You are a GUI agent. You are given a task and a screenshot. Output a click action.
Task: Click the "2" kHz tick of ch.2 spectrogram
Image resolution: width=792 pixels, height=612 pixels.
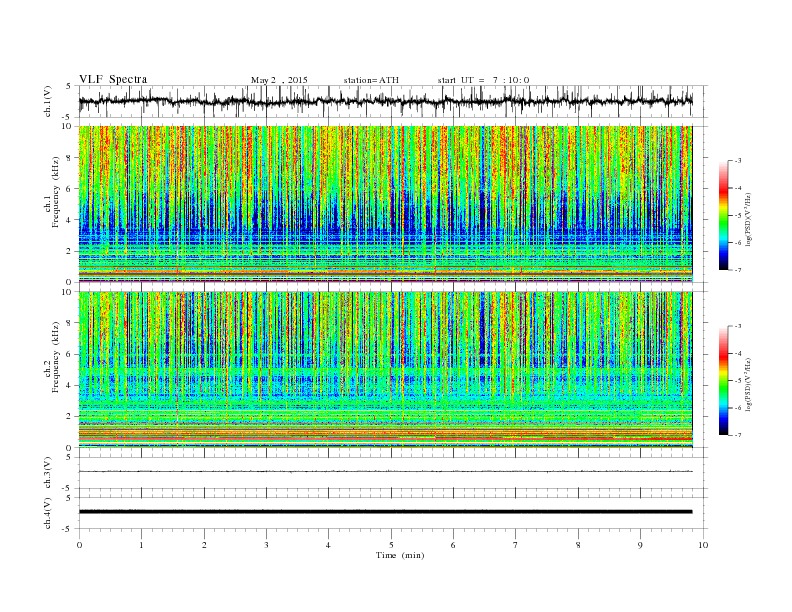[x=70, y=417]
